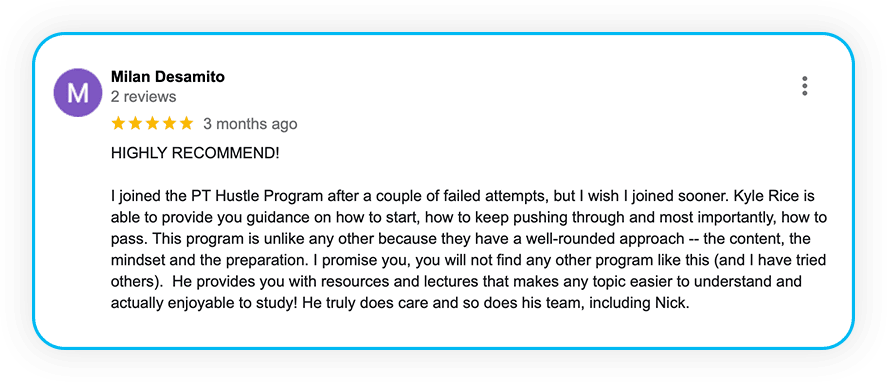Click empty white space below review text

(x=441, y=329)
